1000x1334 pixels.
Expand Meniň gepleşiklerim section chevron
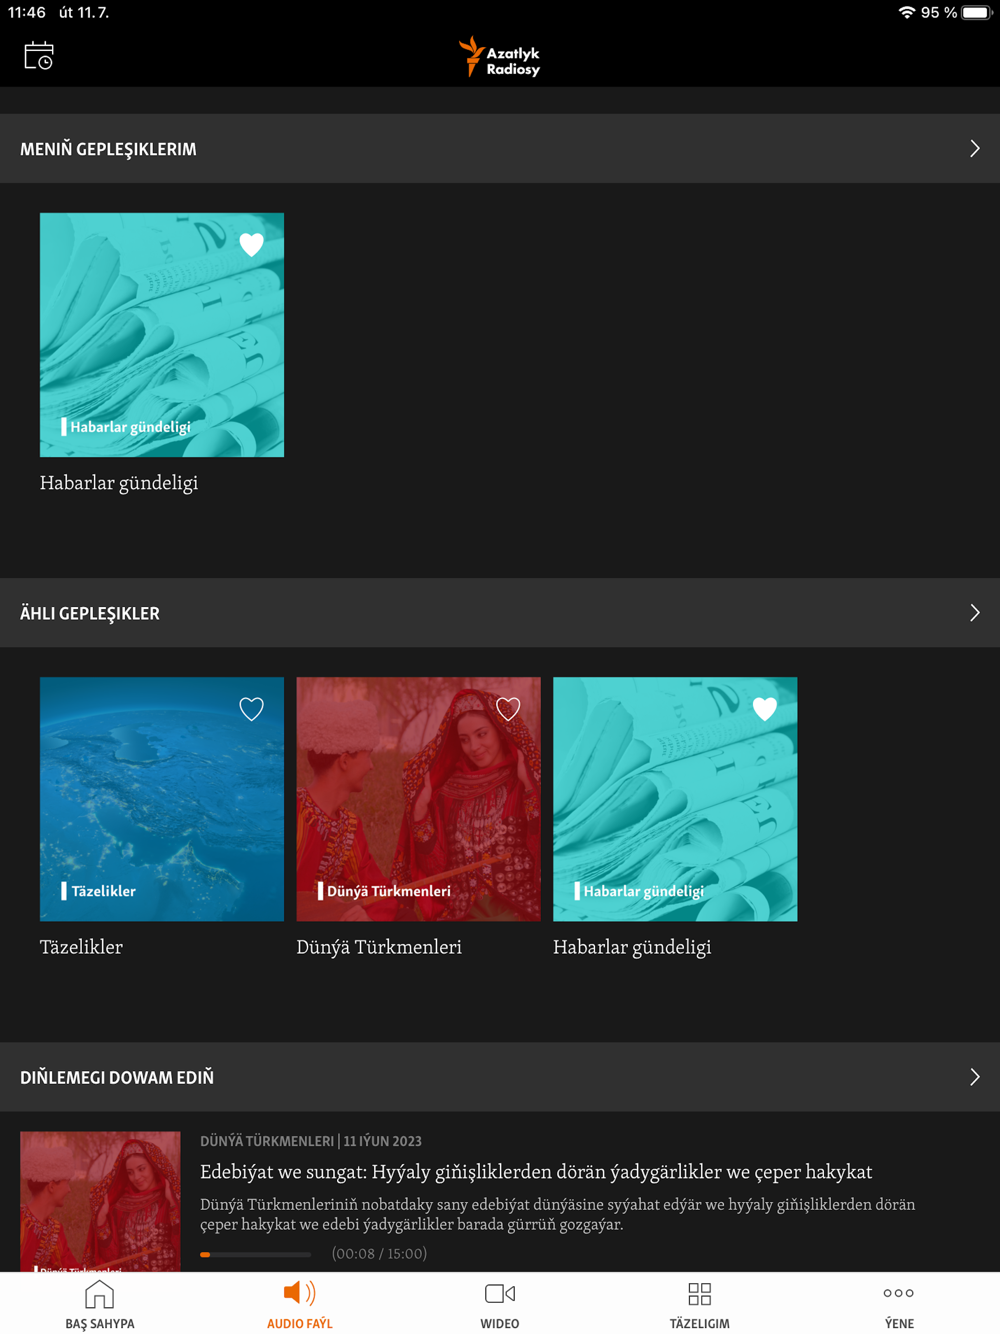point(975,149)
